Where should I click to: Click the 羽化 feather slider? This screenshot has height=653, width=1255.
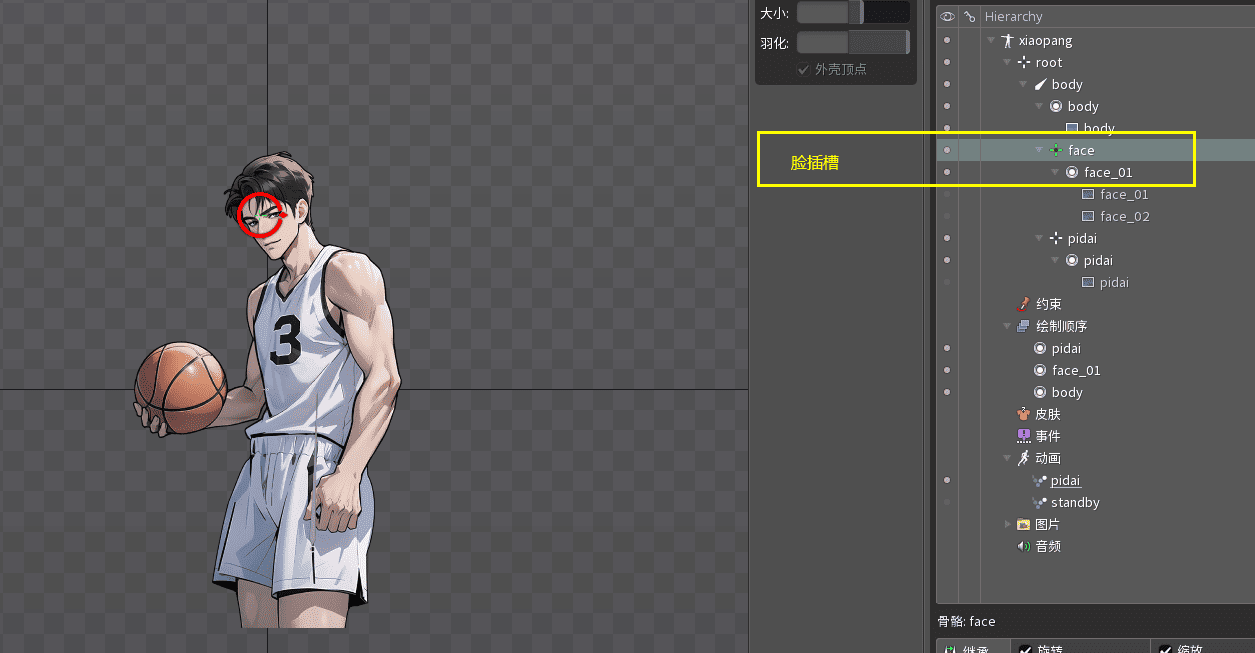click(x=852, y=42)
